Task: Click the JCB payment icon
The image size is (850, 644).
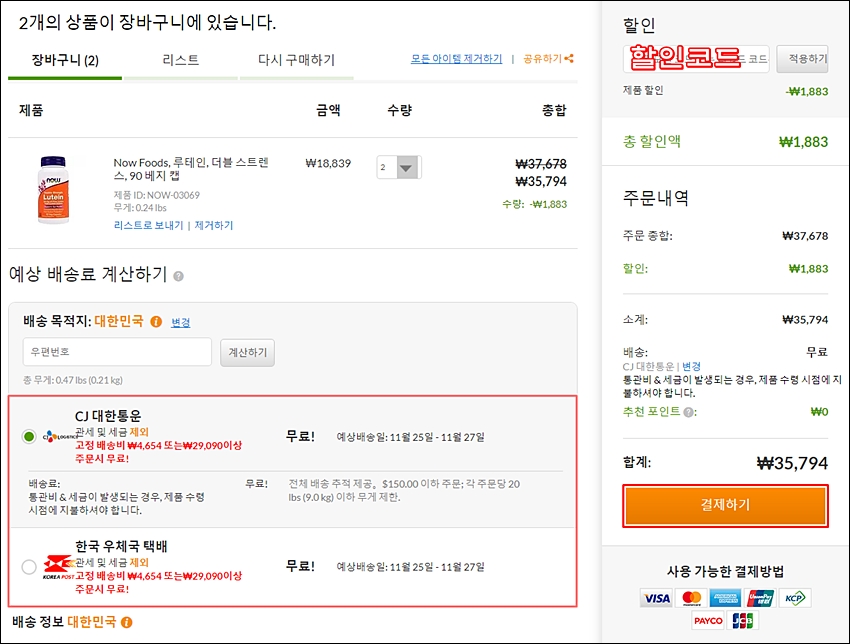Action: click(743, 621)
